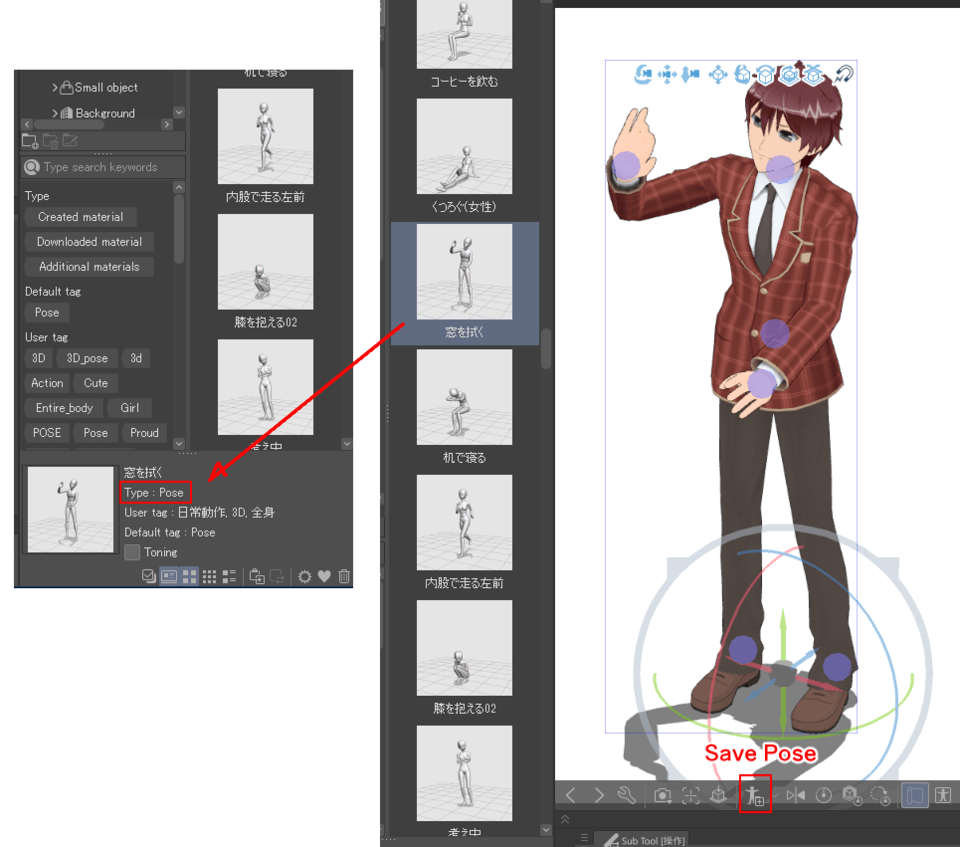This screenshot has width=960, height=847.
Task: Click focus on editing target icon
Action: [x=690, y=795]
